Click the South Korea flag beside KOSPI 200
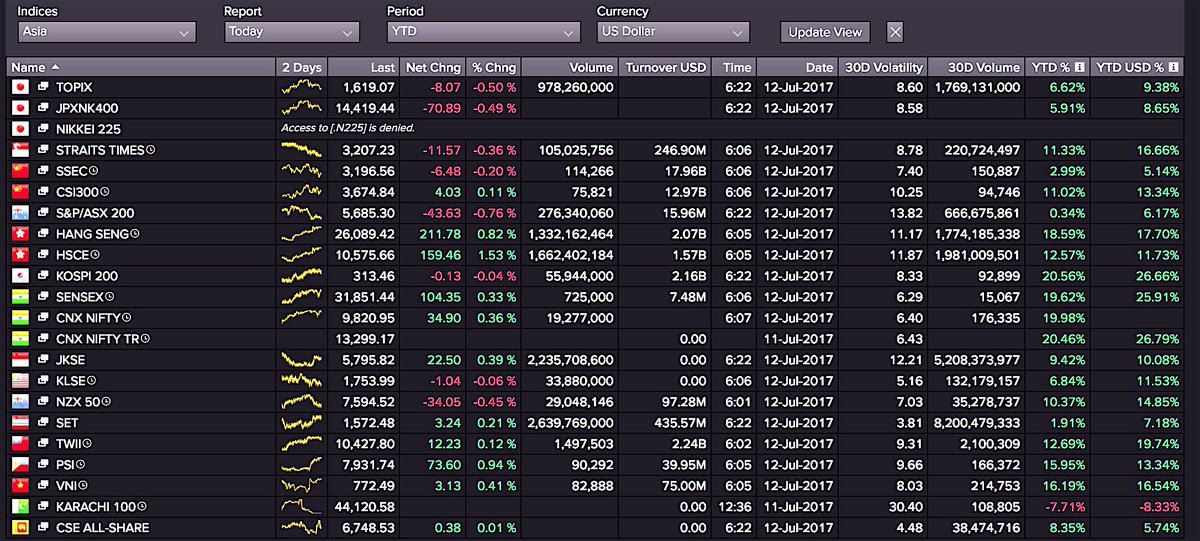The height and width of the screenshot is (541, 1200). click(x=19, y=275)
